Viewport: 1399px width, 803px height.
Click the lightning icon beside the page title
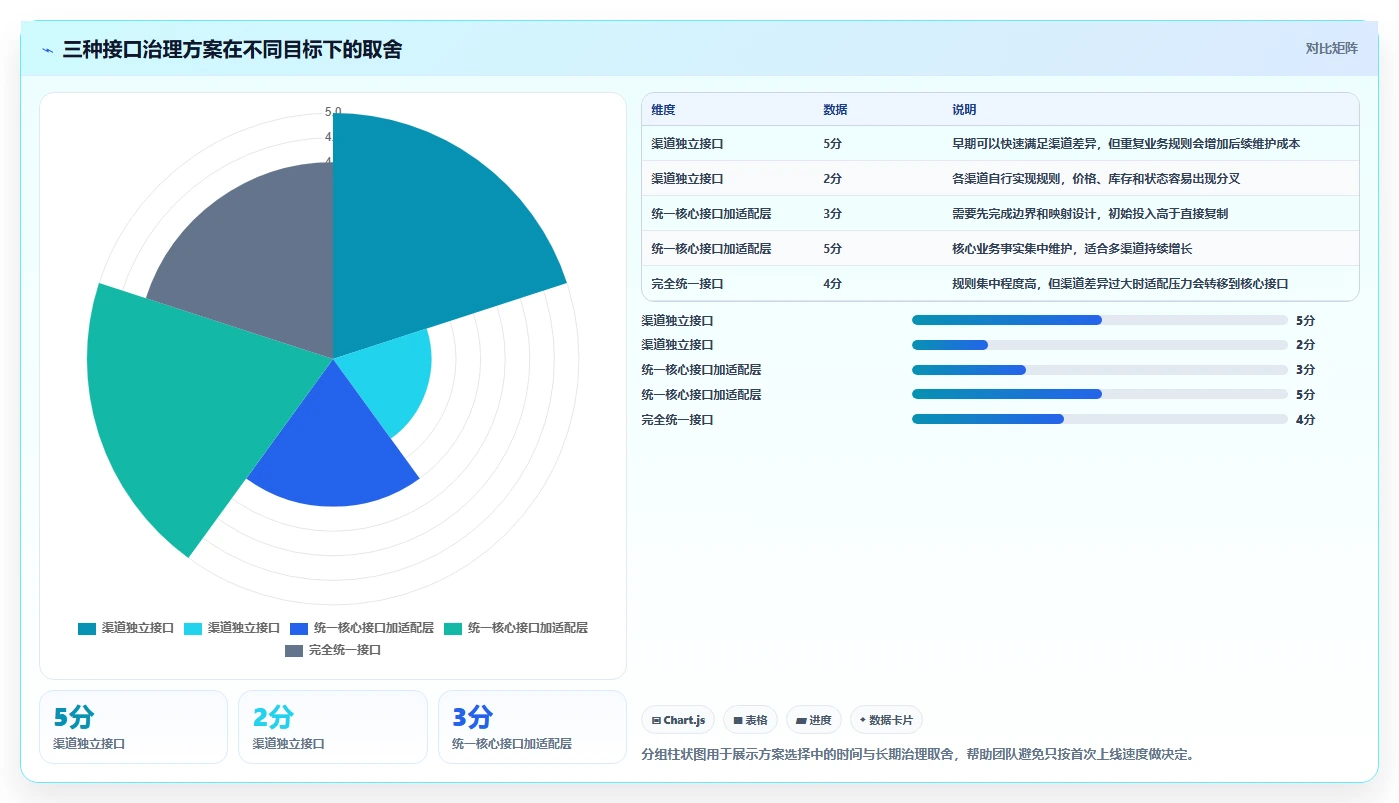48,50
